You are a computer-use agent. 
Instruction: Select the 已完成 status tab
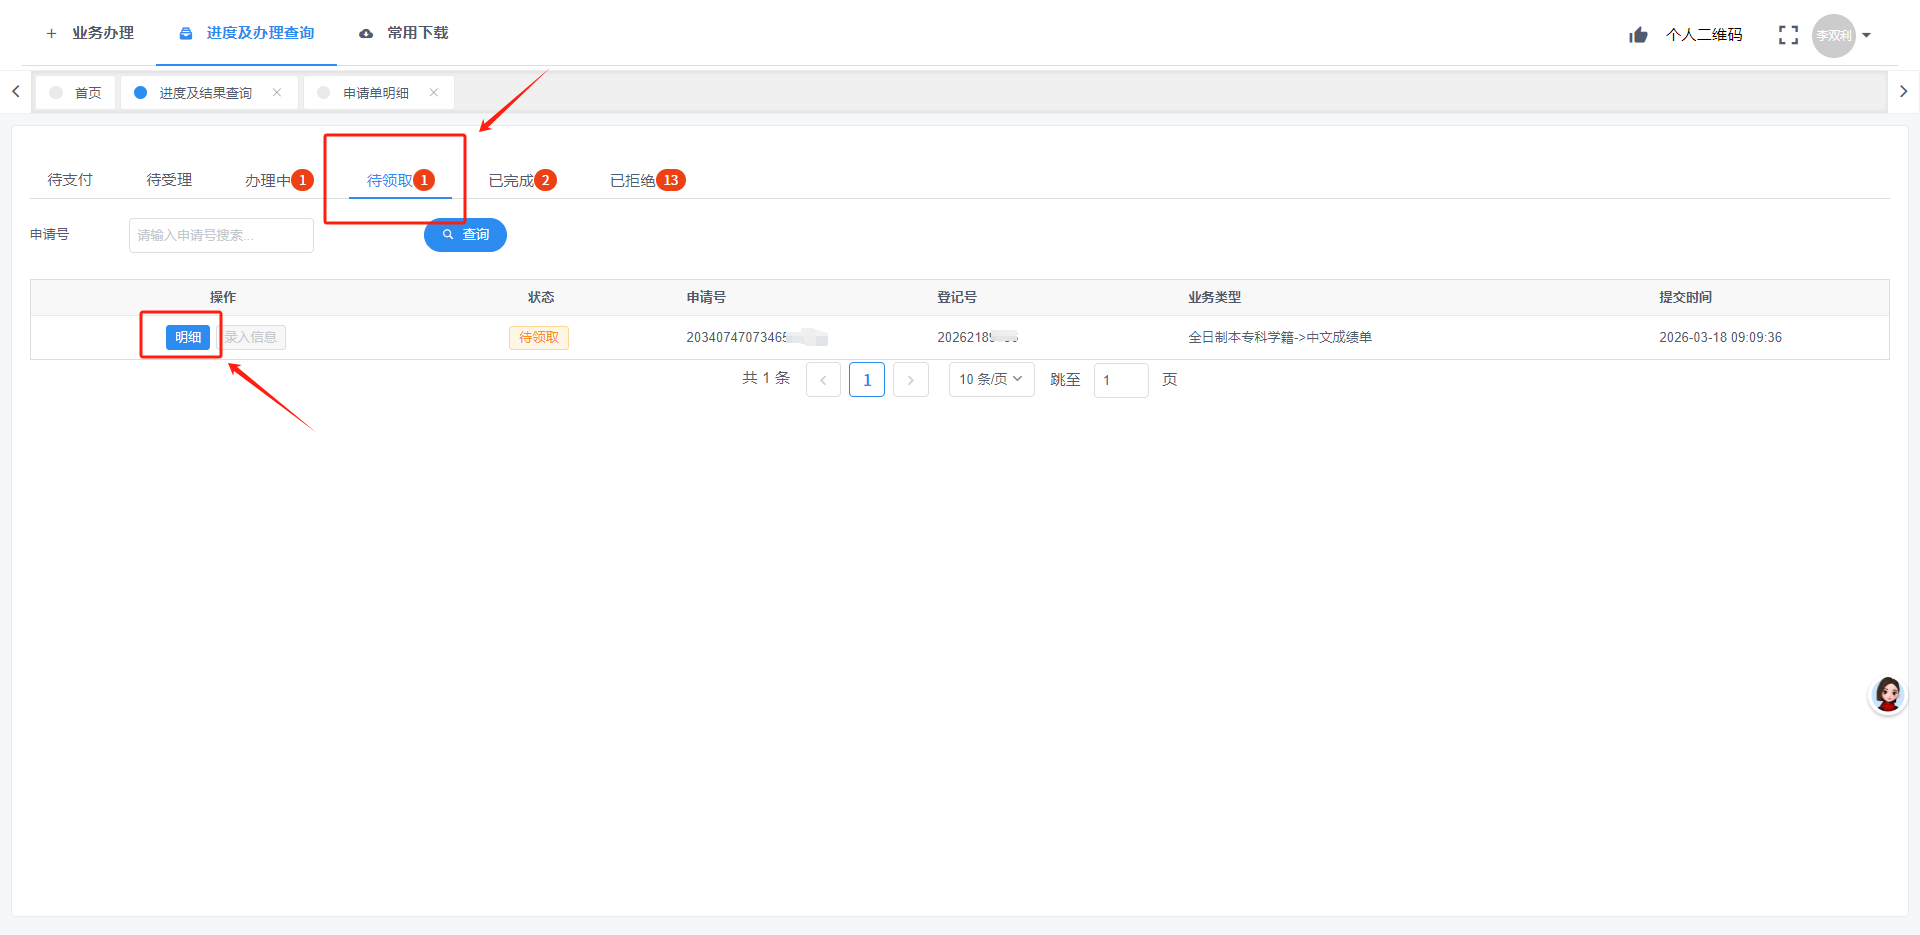(x=522, y=180)
